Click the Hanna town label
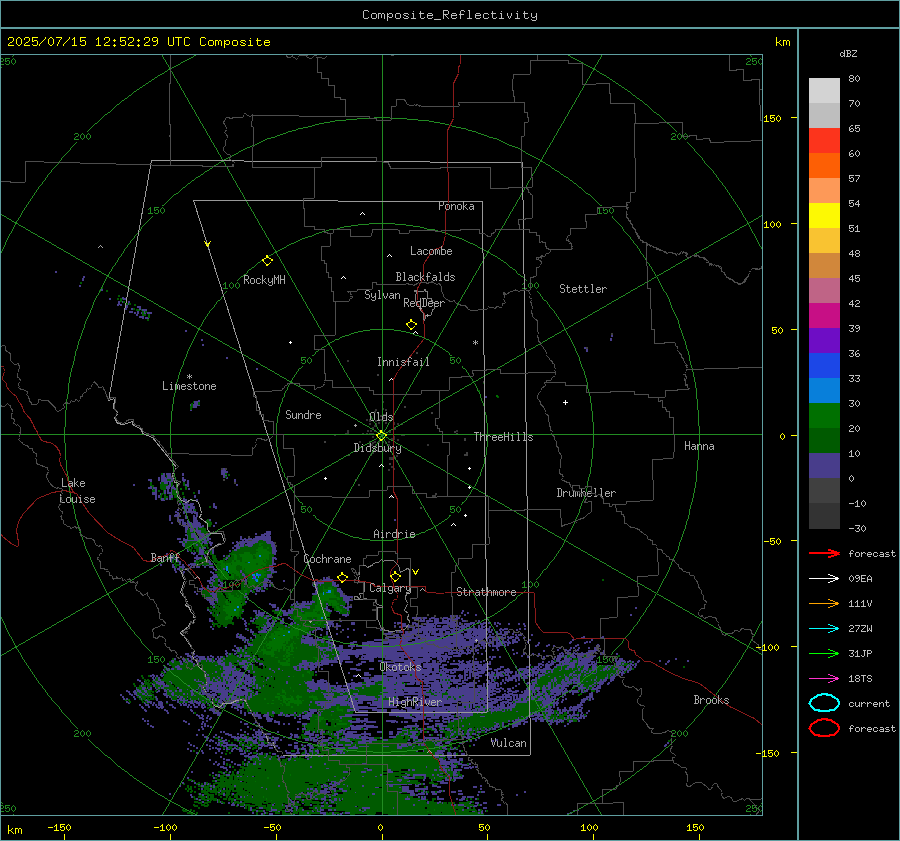 point(699,446)
